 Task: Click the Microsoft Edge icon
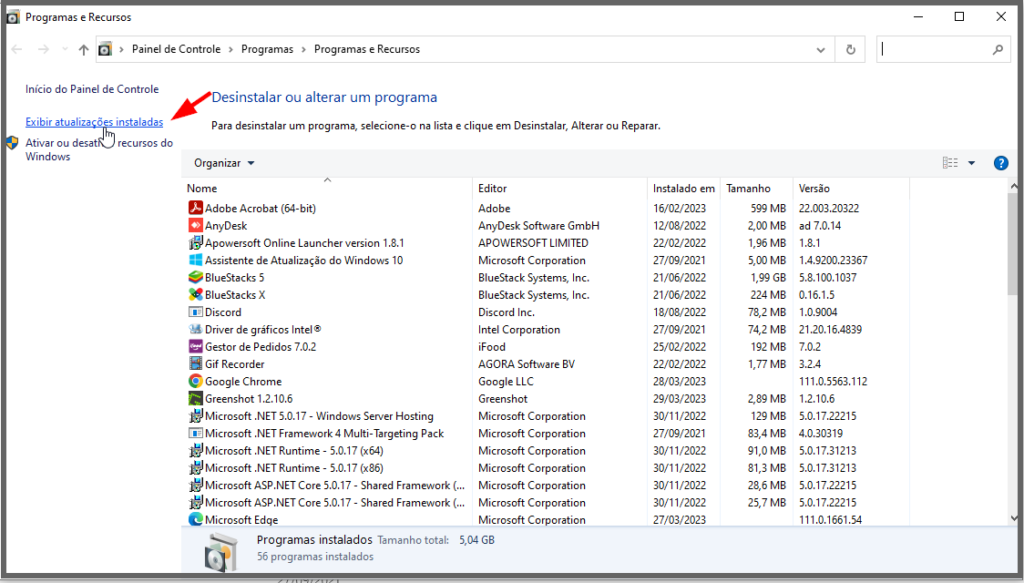195,520
